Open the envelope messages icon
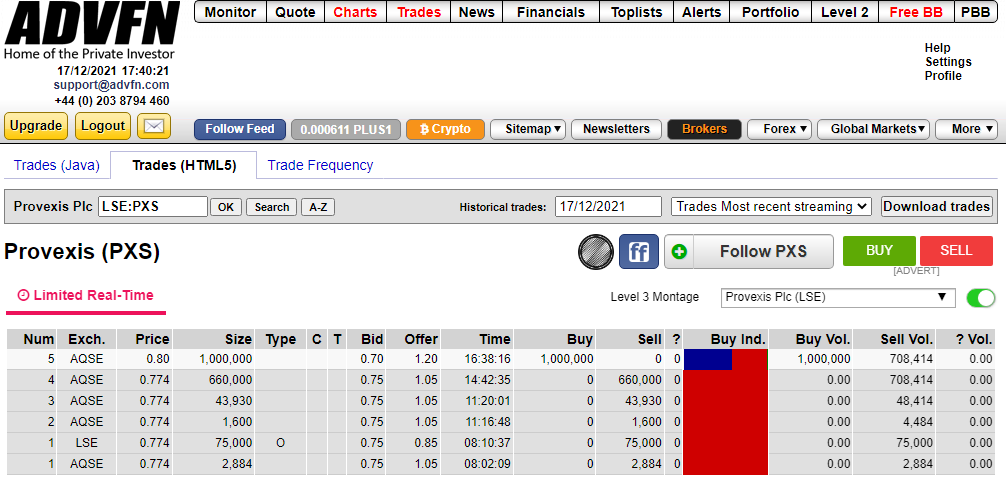1006x489 pixels. 153,126
